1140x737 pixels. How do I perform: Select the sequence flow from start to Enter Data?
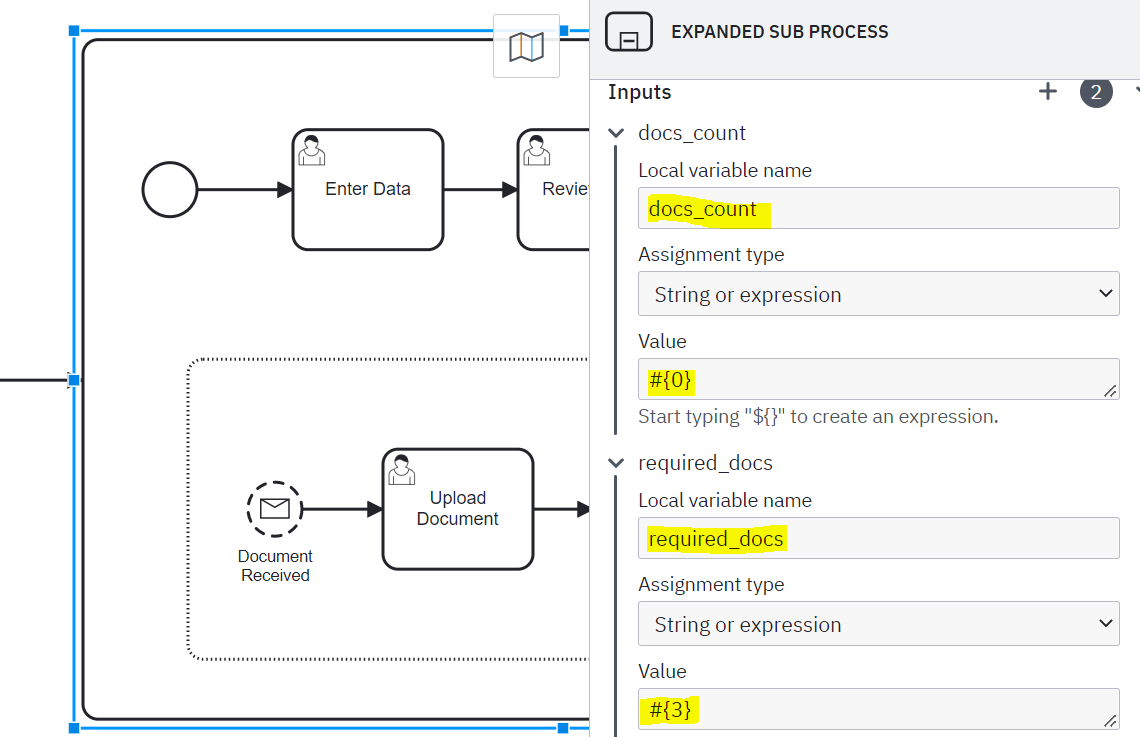tap(245, 190)
